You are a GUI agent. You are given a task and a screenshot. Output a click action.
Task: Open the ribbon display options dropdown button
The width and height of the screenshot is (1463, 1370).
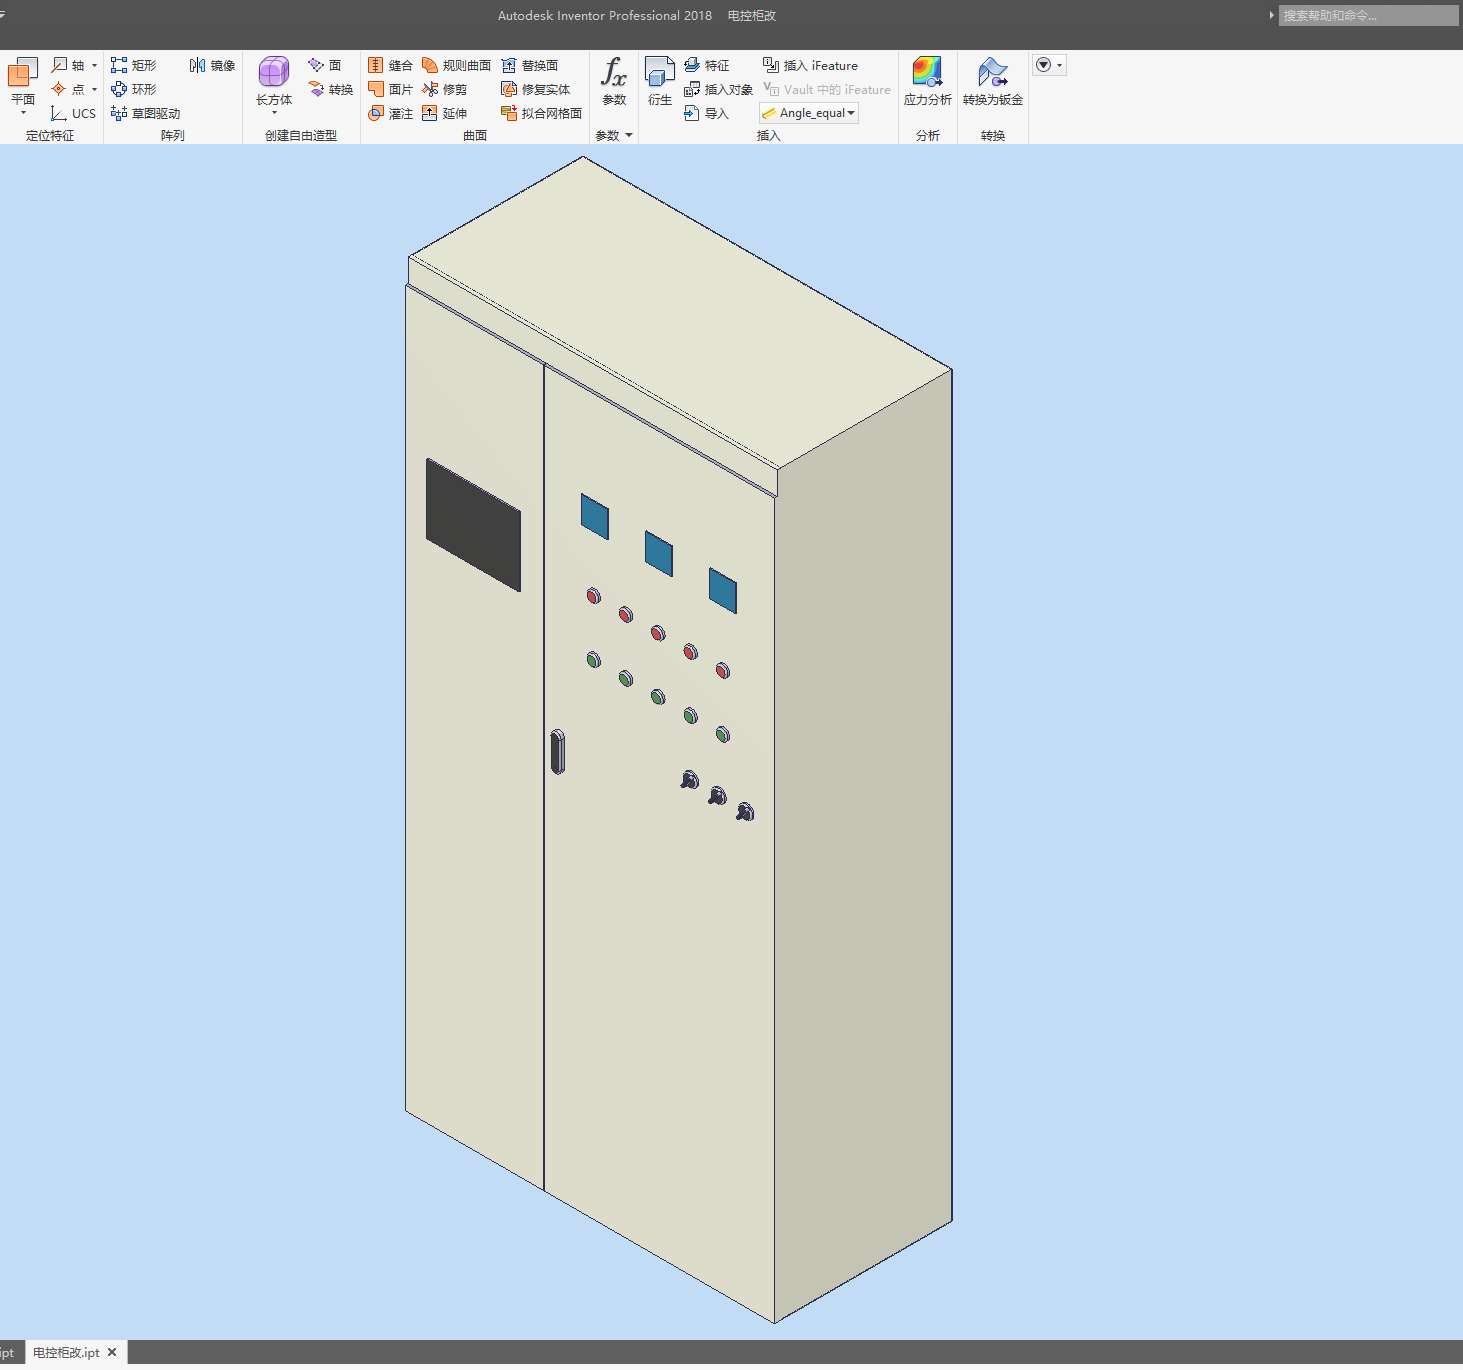[1049, 65]
